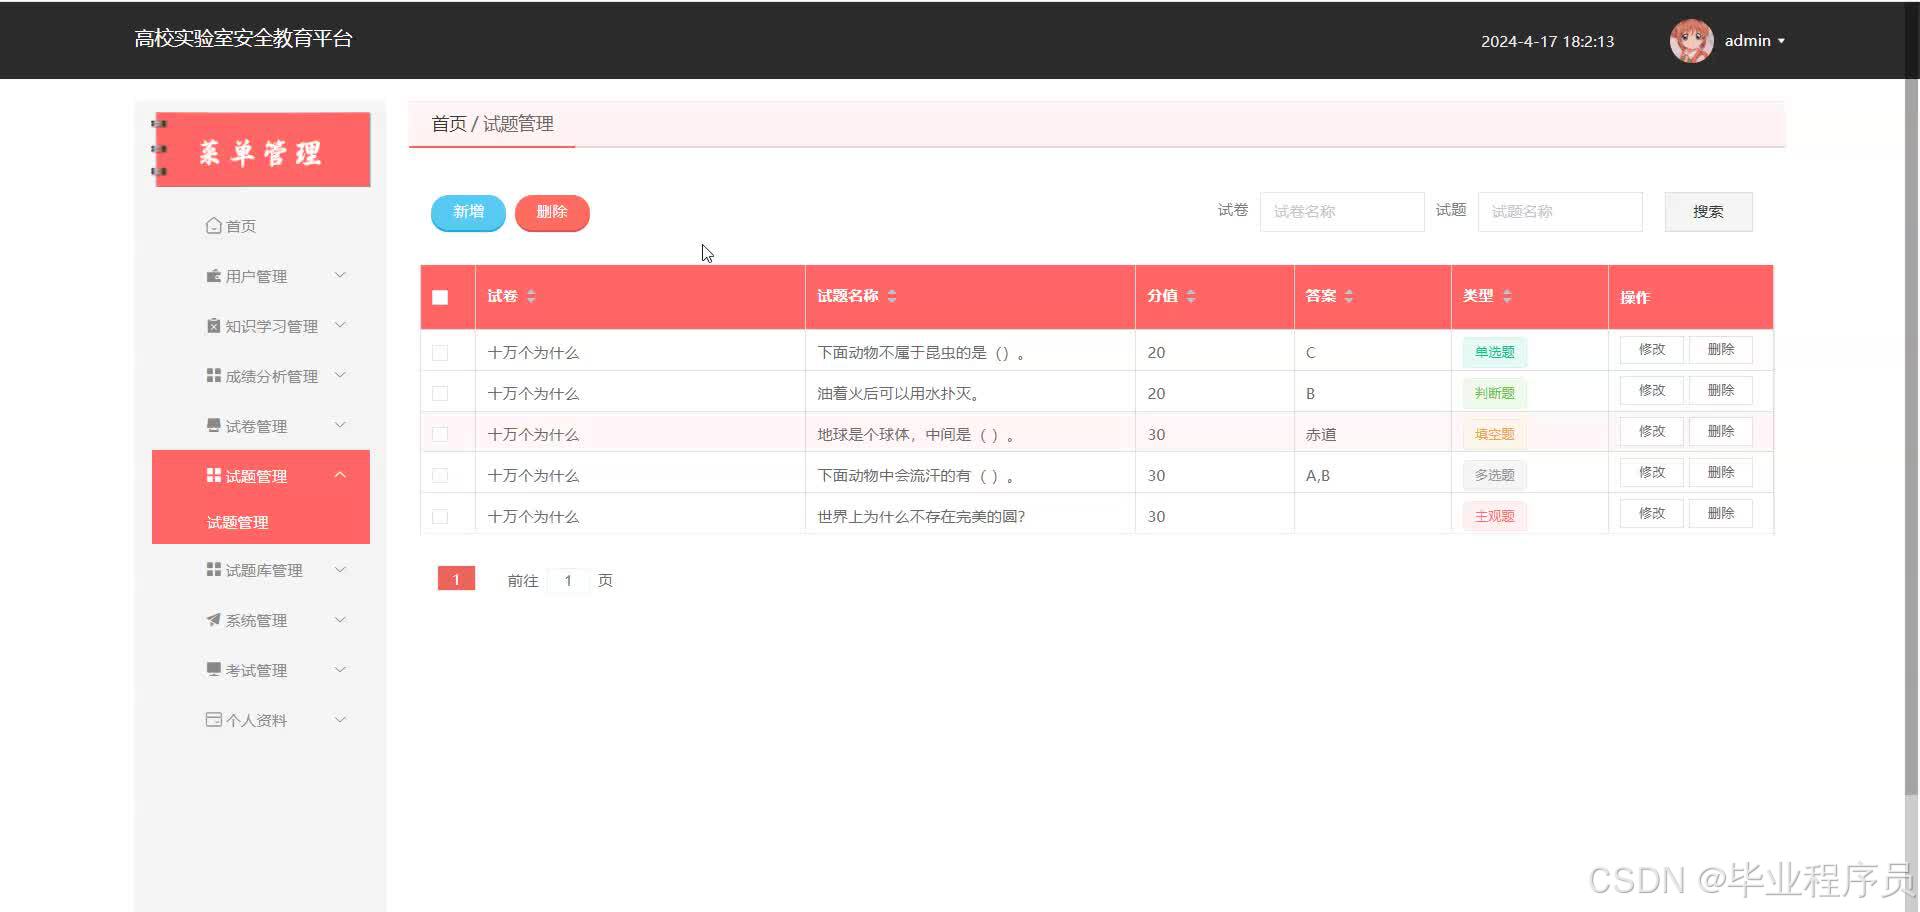Screen dimensions: 1920x912
Task: Click the 知识学习管理 clipboard icon
Action: (213, 326)
